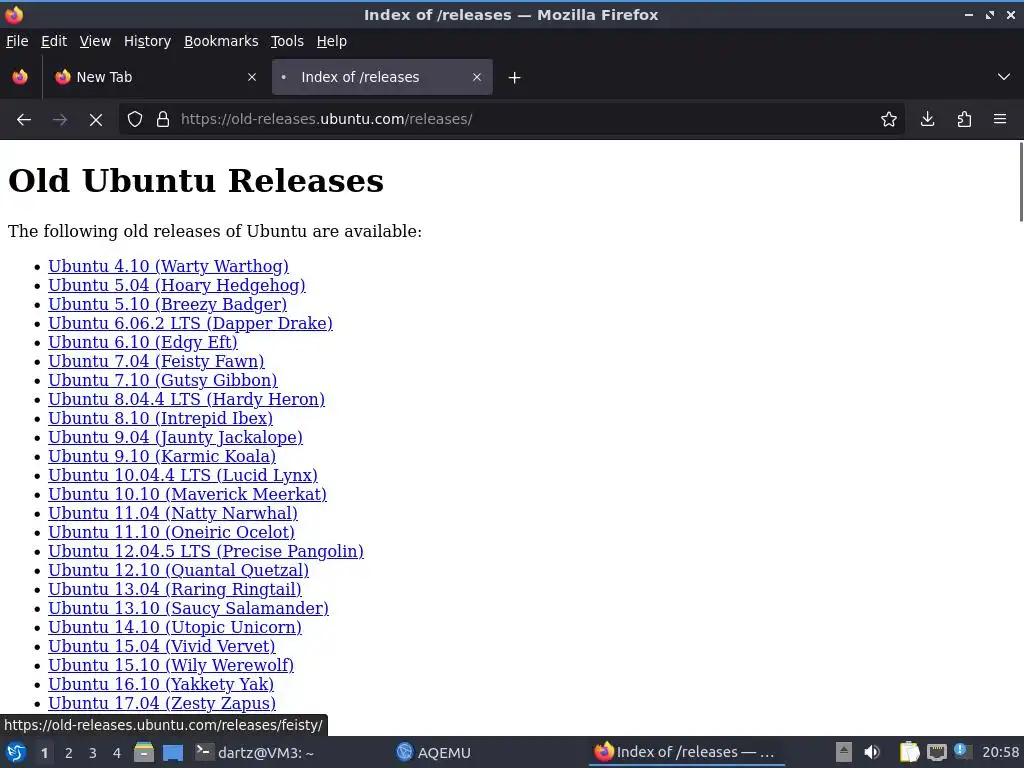Open volume control speaker icon
This screenshot has width=1024, height=768.
[872, 752]
